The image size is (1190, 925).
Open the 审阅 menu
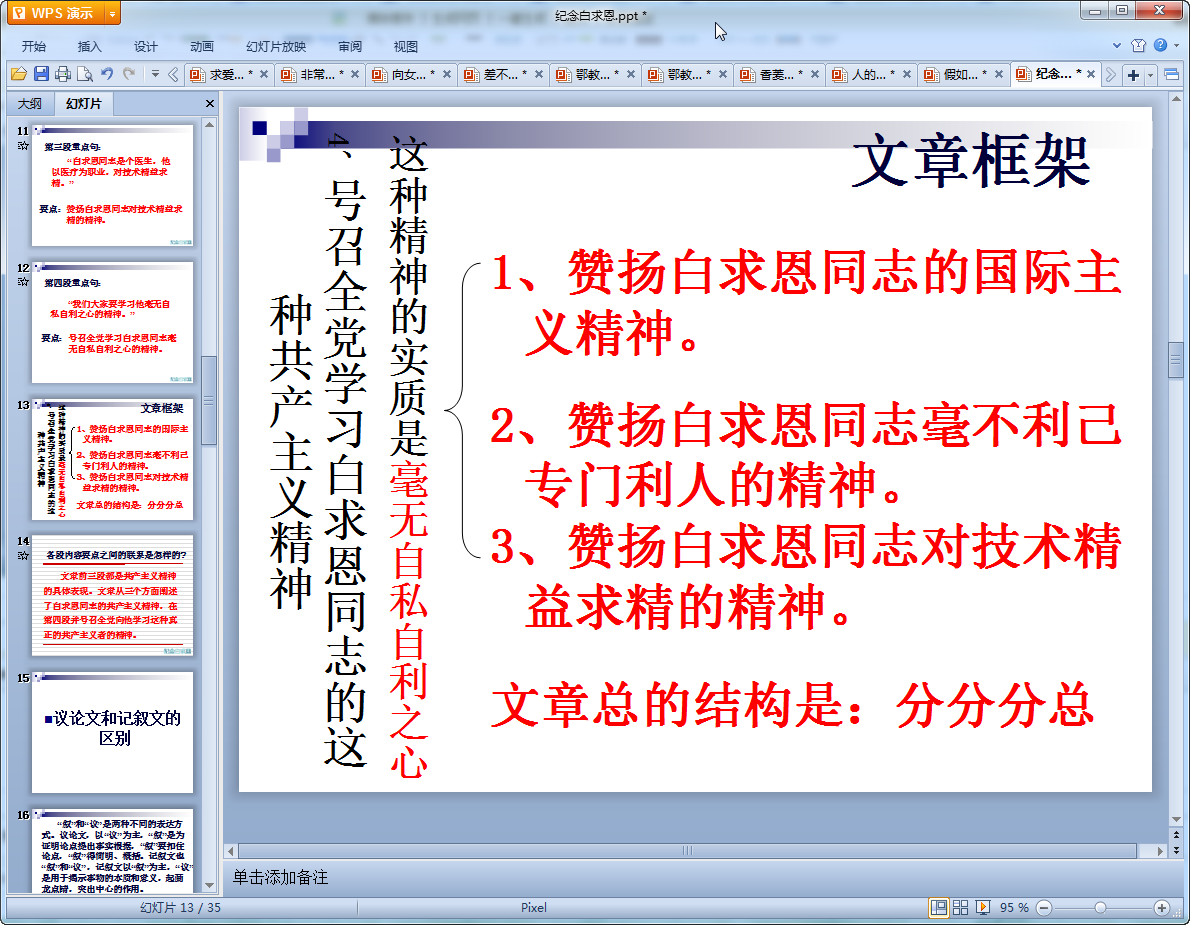(350, 46)
